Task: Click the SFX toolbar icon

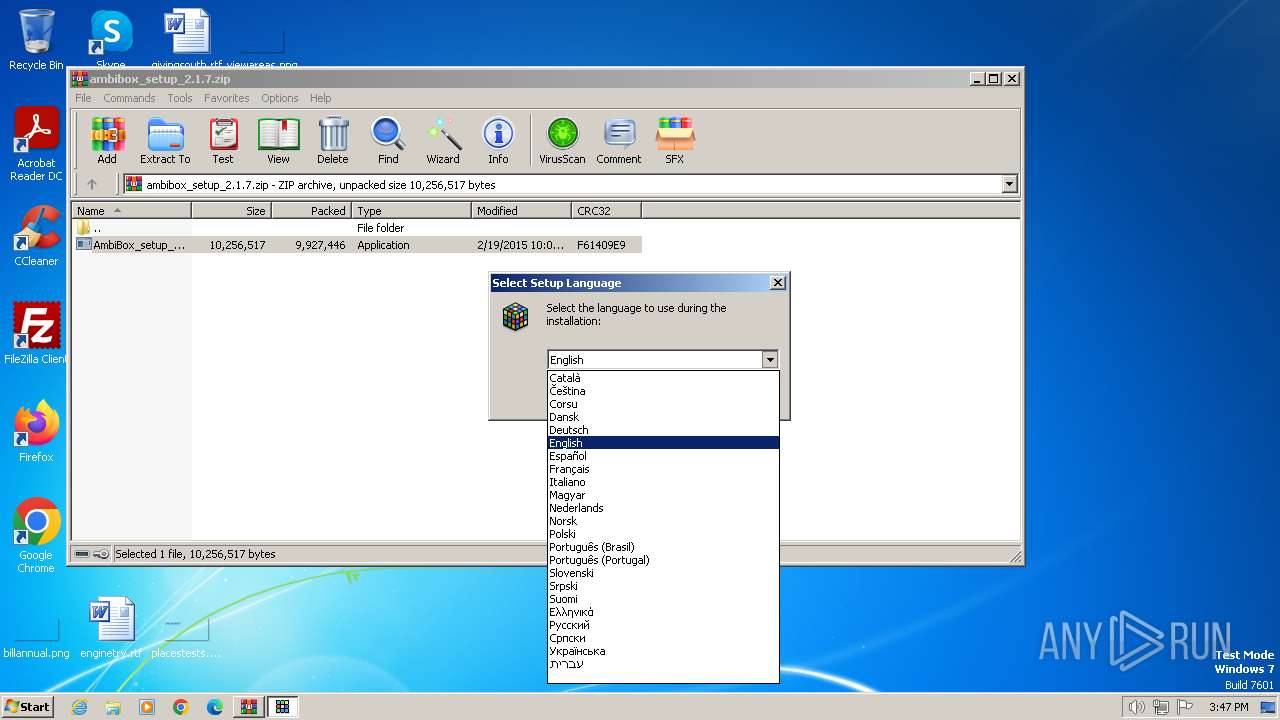Action: click(x=675, y=140)
